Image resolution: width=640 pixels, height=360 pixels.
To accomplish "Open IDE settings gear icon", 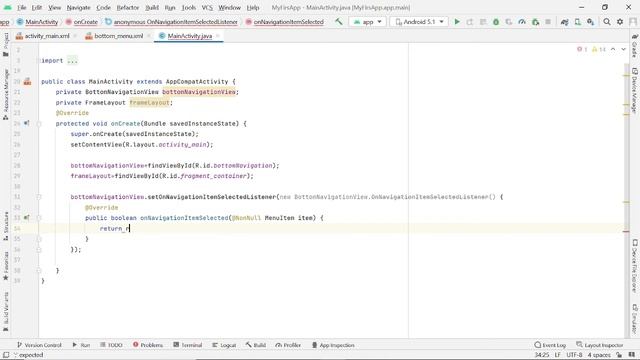I will pyautogui.click(x=620, y=22).
